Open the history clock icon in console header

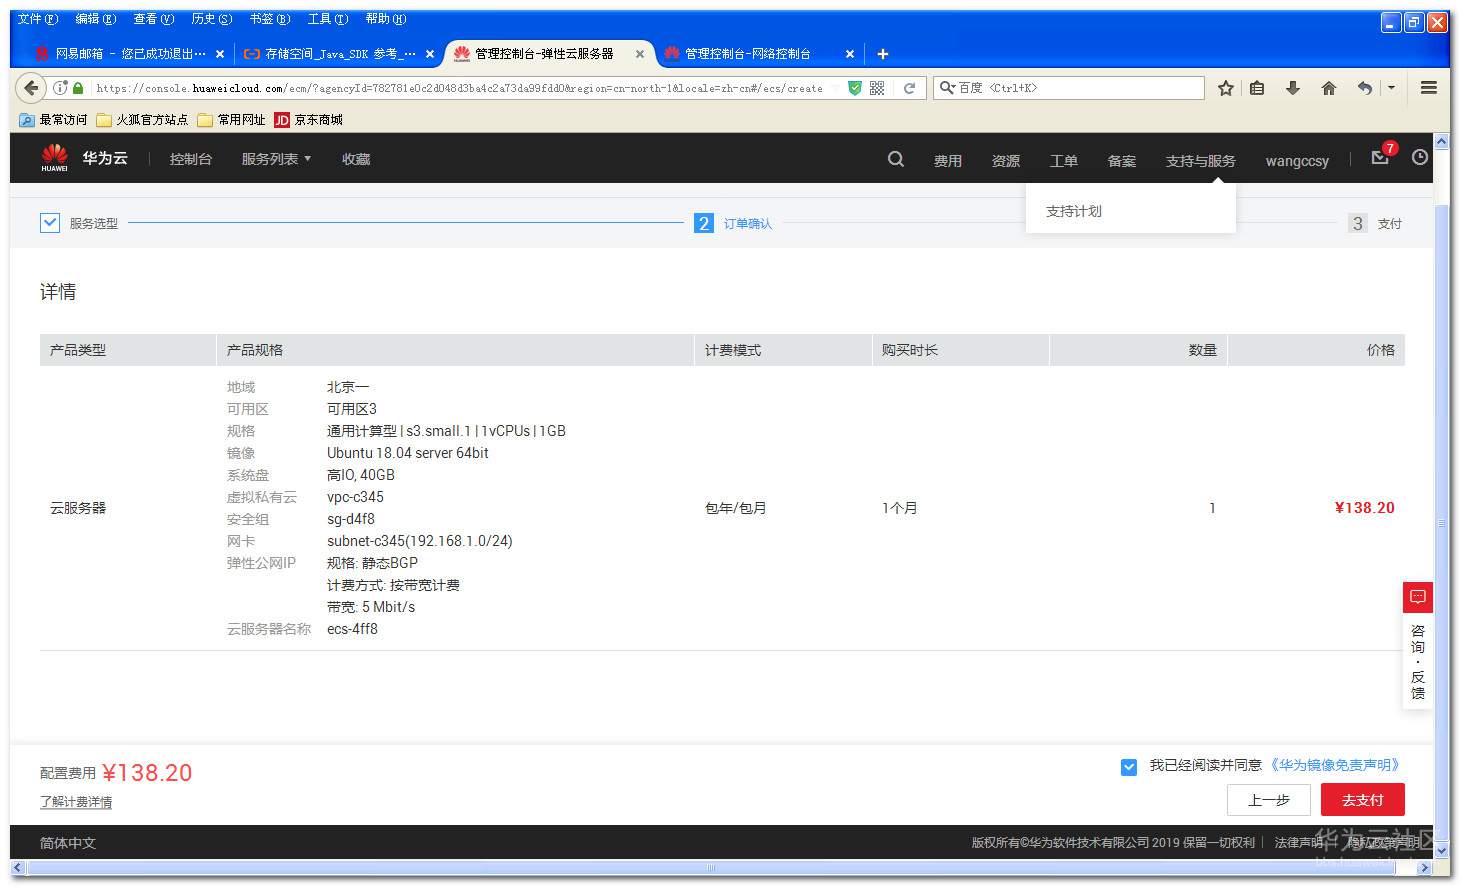click(1420, 157)
